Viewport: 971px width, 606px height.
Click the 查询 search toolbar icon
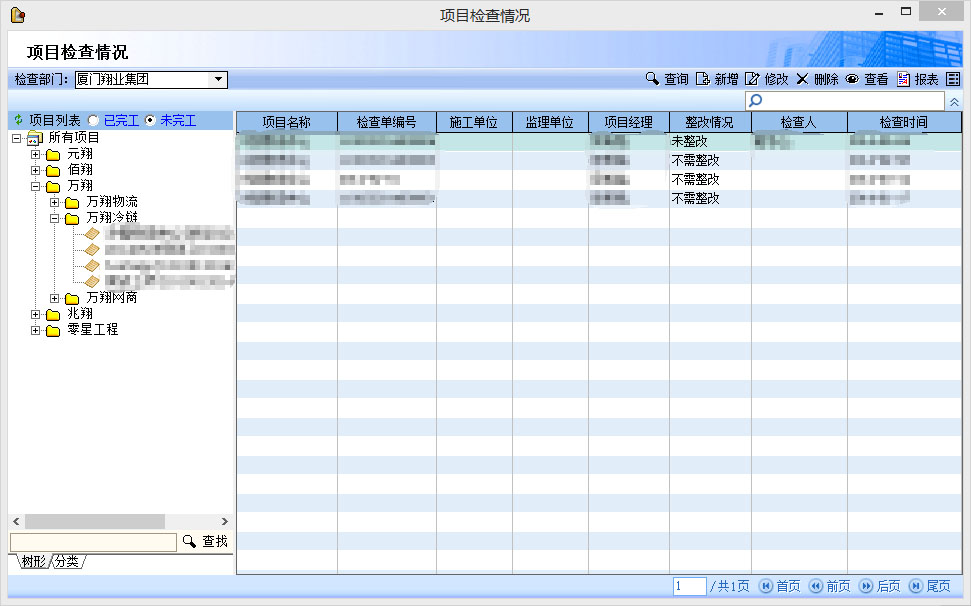tap(652, 79)
